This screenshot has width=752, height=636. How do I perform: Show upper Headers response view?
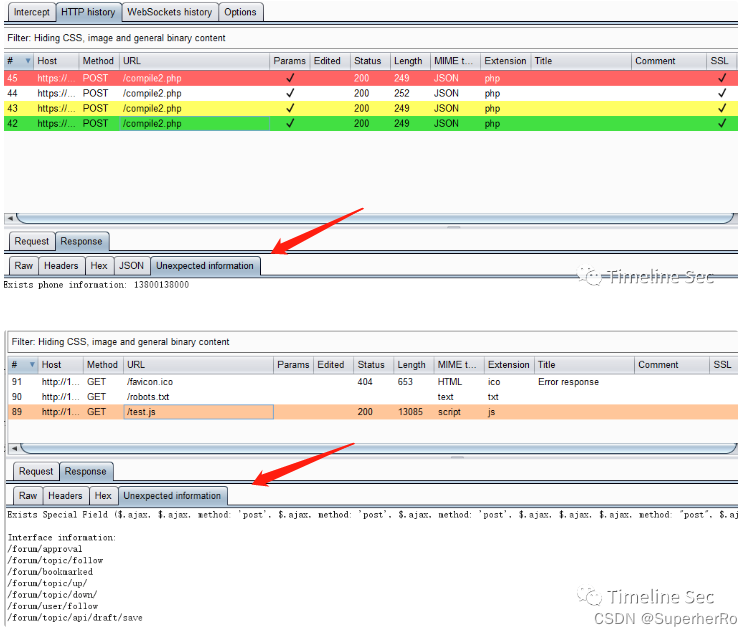tap(61, 266)
